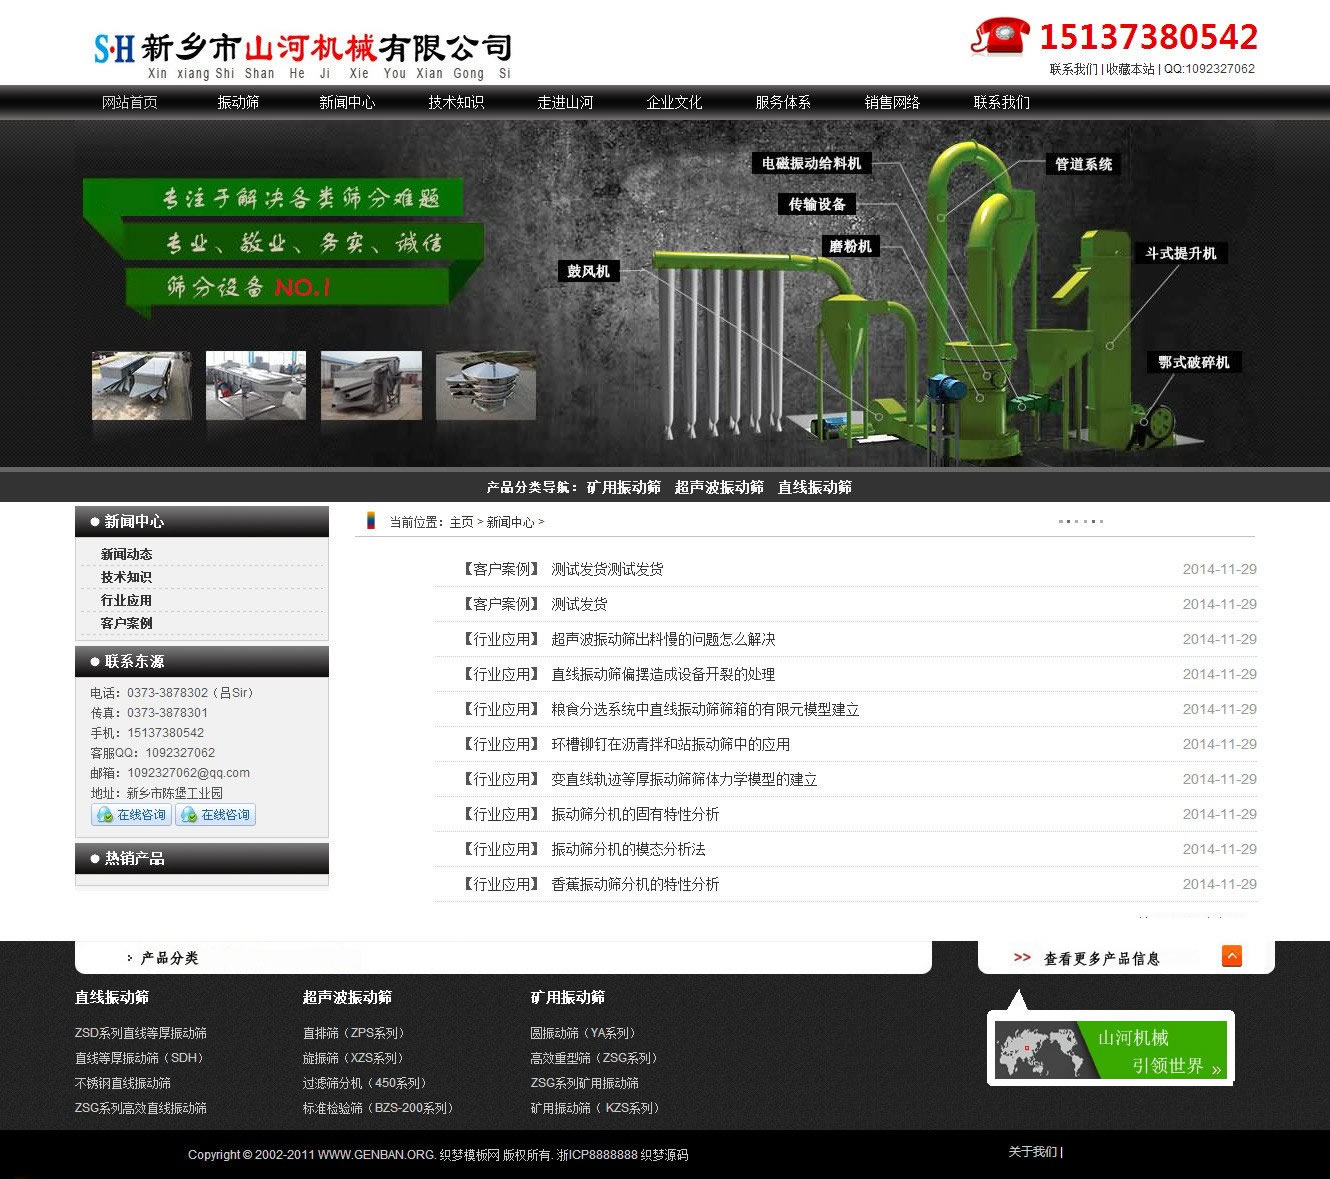Open article 环槽铆钉在沥青拌和站振动筛中的应用
Viewport: 1330px width, 1179px height.
pos(670,744)
